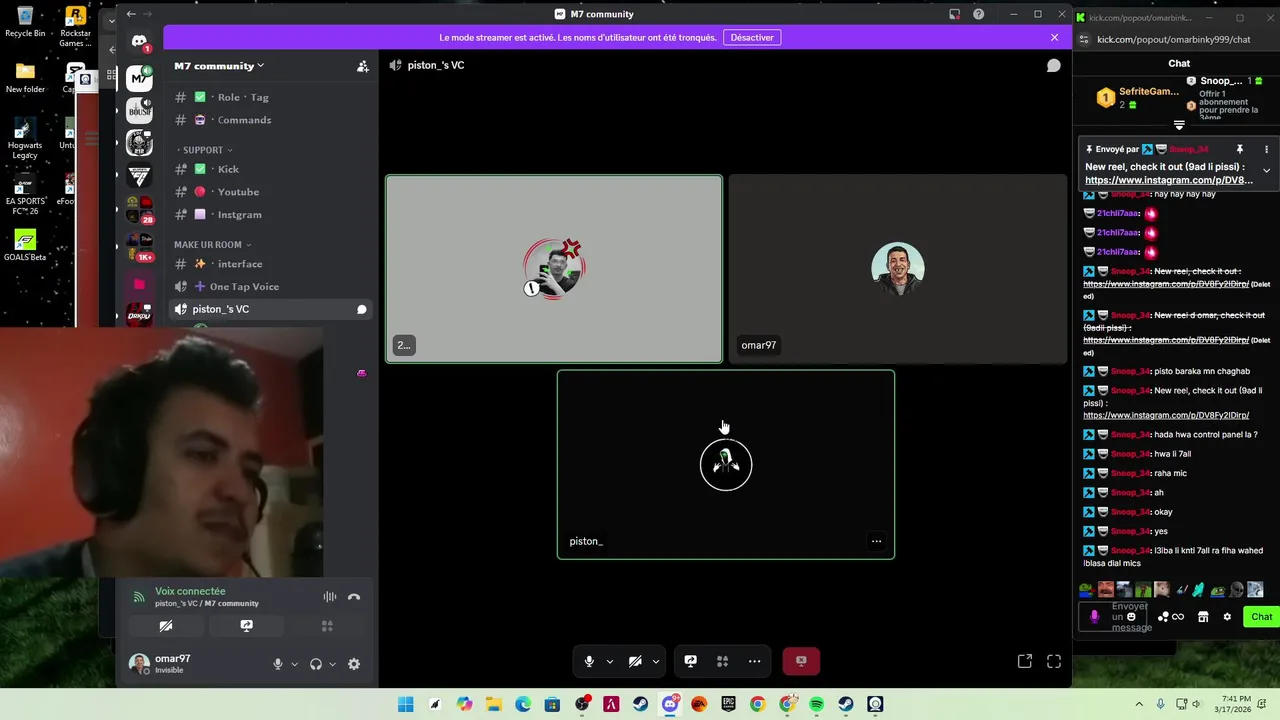Open emoji picker in Kick message box
This screenshot has height=720, width=1280.
(x=1131, y=617)
